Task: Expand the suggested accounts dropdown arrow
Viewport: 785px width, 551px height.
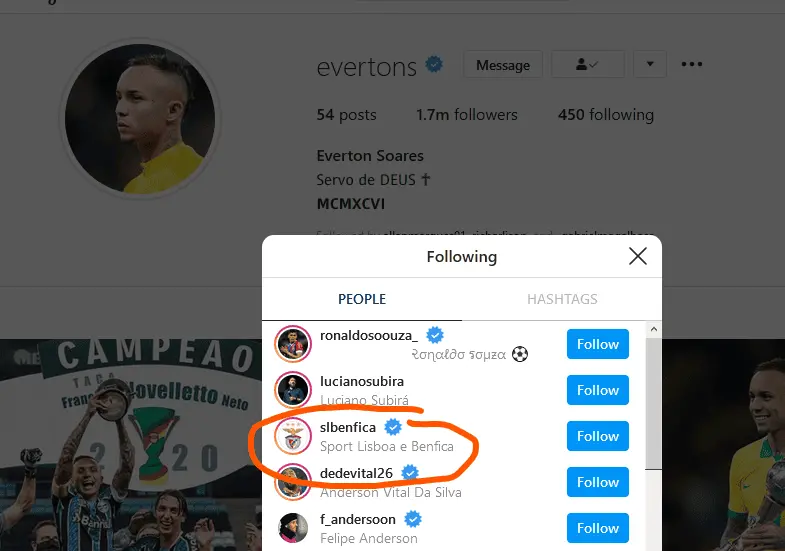Action: [x=650, y=65]
